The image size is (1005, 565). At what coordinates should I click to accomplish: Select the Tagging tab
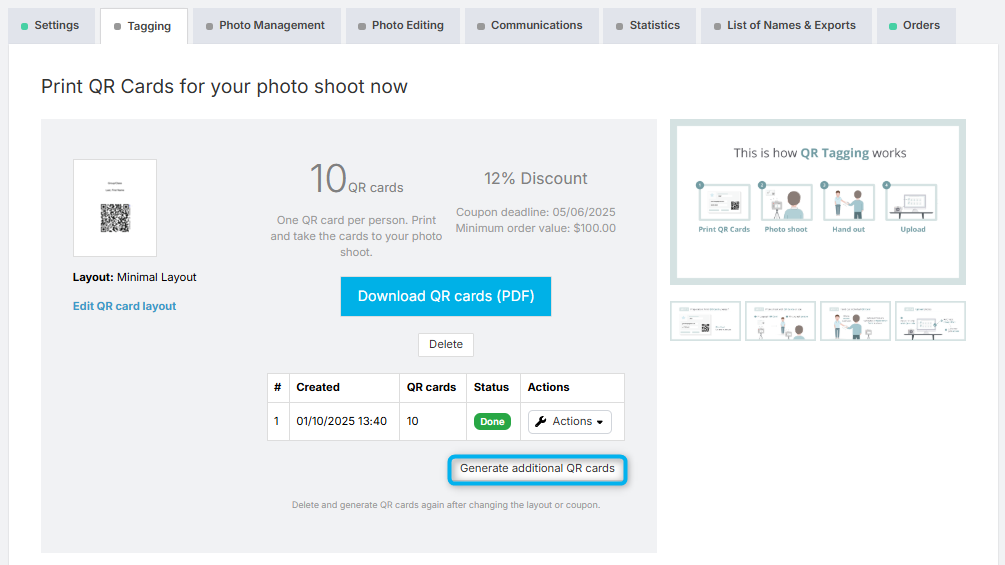[144, 26]
